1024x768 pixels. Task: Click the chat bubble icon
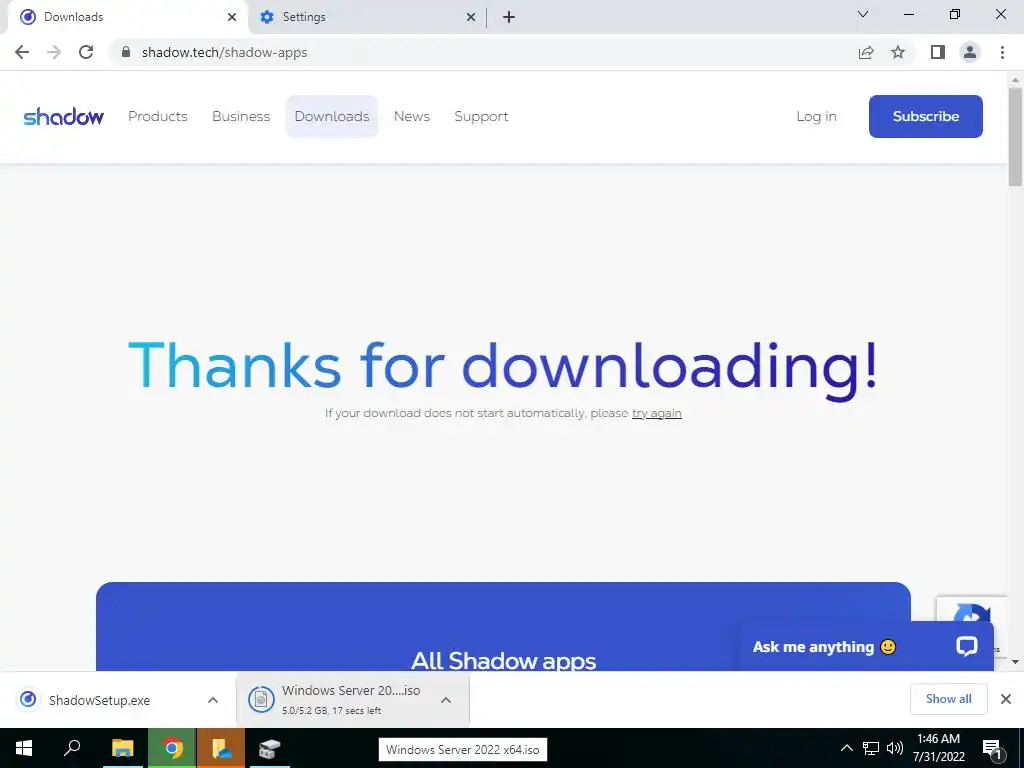click(x=967, y=646)
